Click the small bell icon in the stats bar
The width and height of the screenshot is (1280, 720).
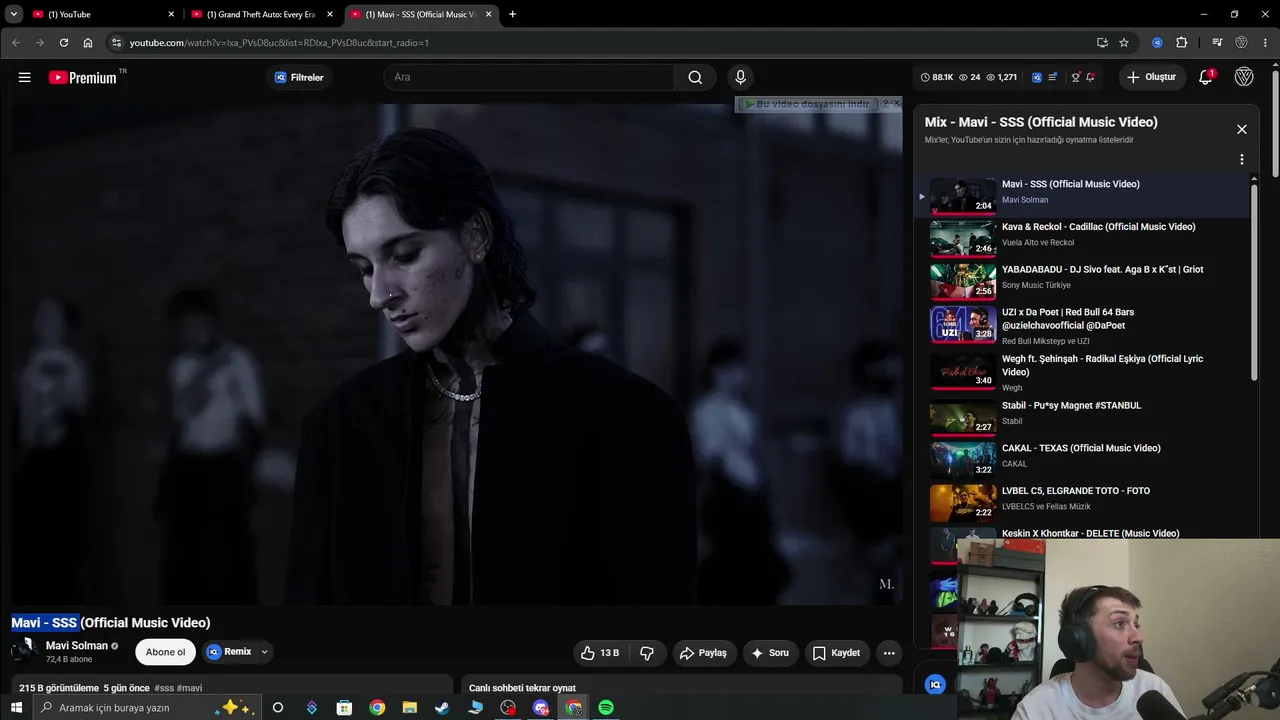coord(1090,77)
